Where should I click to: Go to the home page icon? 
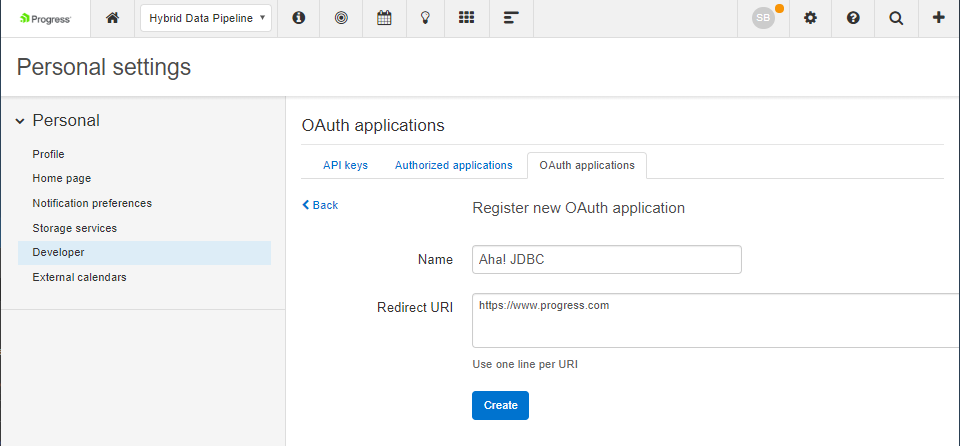tap(112, 18)
